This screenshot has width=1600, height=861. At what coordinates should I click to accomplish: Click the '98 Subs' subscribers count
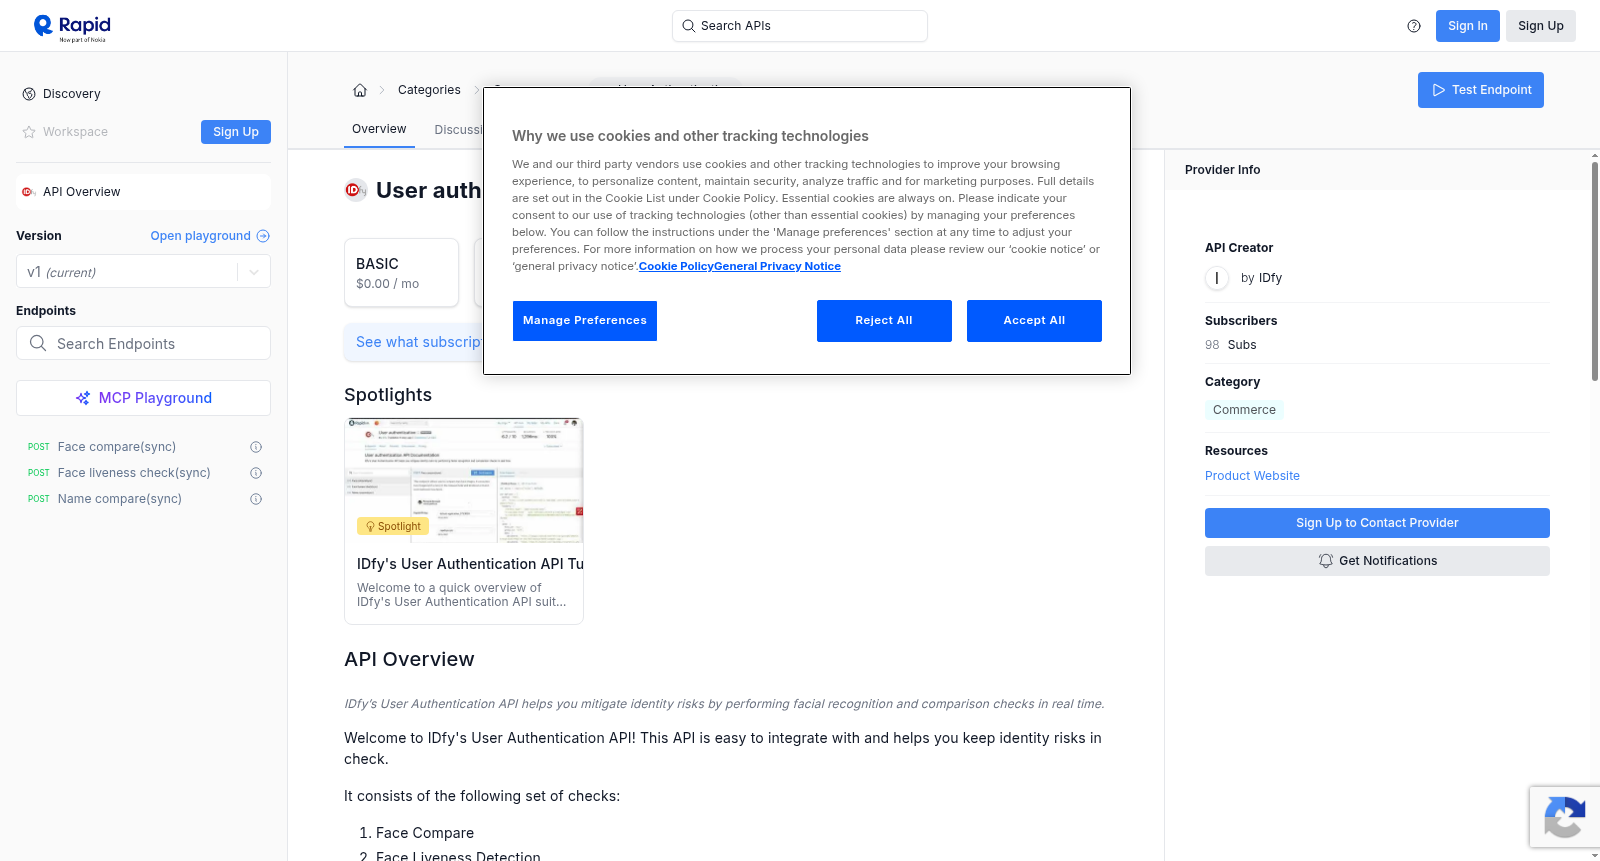pos(1231,345)
